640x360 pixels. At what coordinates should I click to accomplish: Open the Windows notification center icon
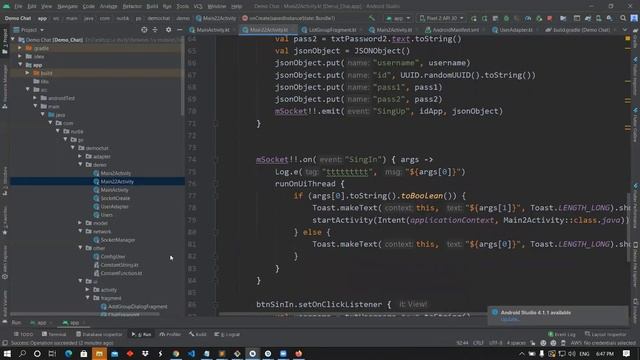coord(627,353)
